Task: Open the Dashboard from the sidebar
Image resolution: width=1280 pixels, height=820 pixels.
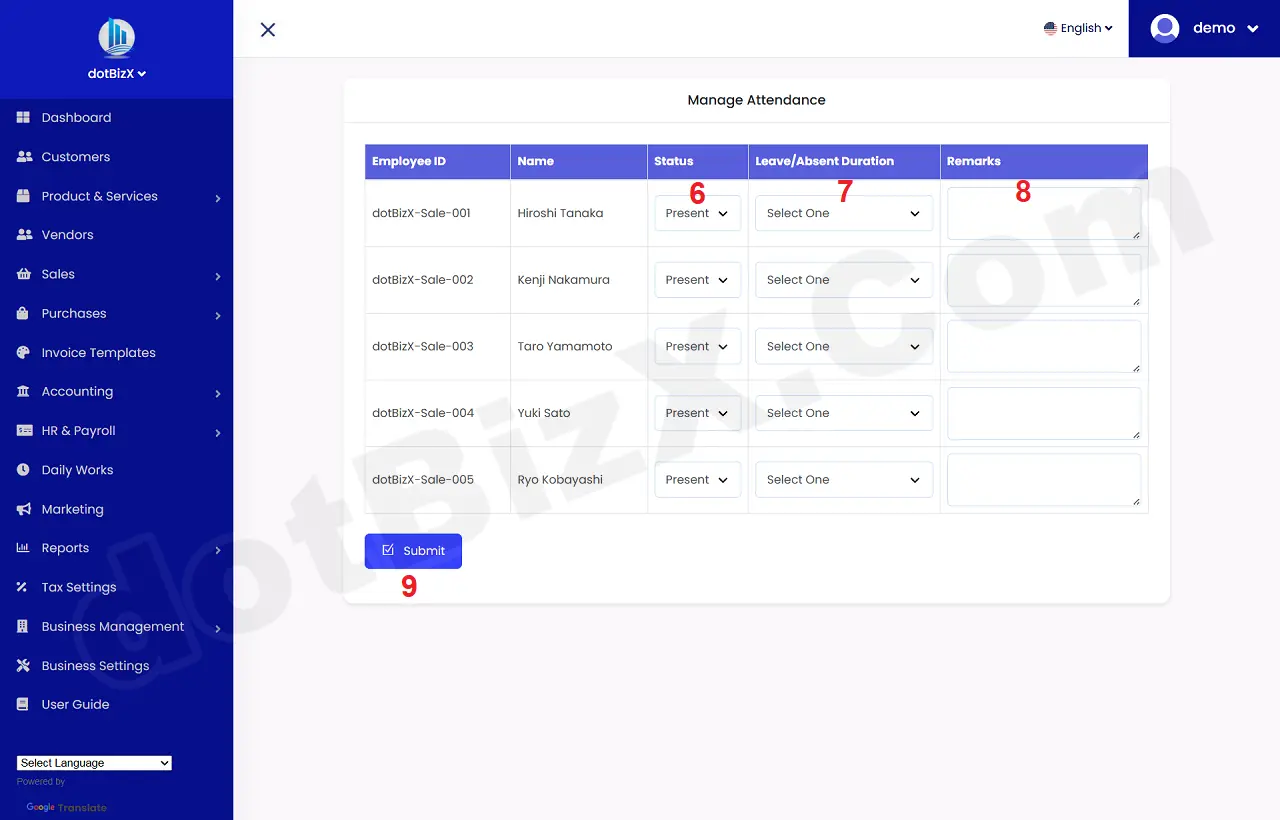Action: tap(23, 117)
